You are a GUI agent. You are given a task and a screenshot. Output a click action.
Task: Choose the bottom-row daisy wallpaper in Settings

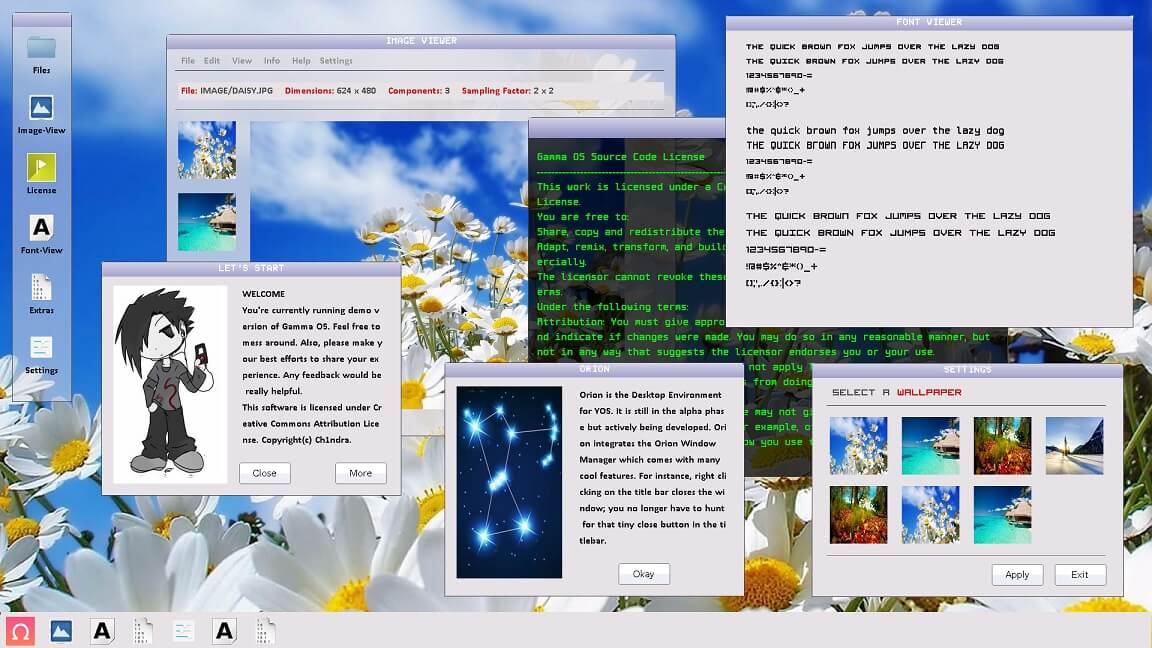coord(930,515)
